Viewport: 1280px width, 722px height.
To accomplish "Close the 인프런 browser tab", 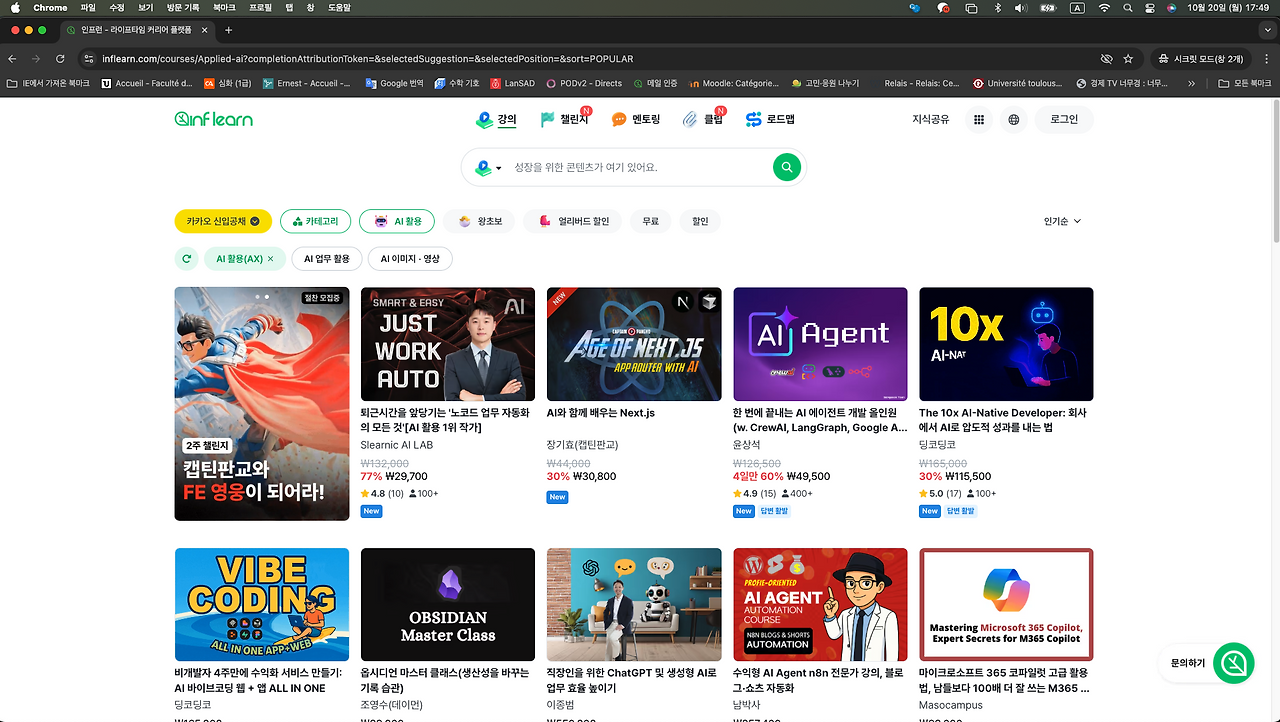I will coord(203,30).
